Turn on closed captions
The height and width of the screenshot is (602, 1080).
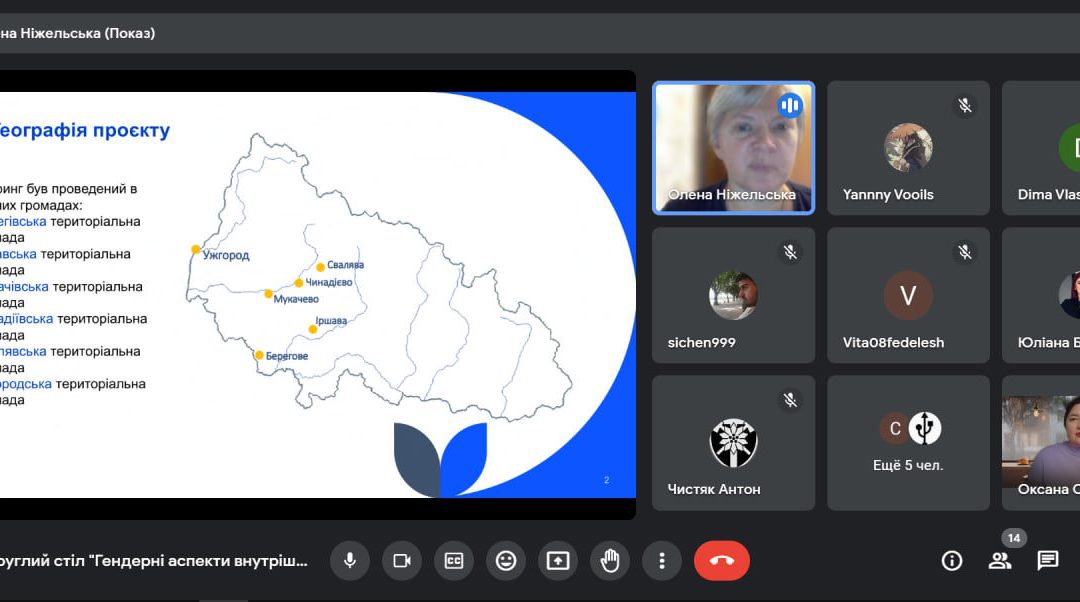(454, 561)
